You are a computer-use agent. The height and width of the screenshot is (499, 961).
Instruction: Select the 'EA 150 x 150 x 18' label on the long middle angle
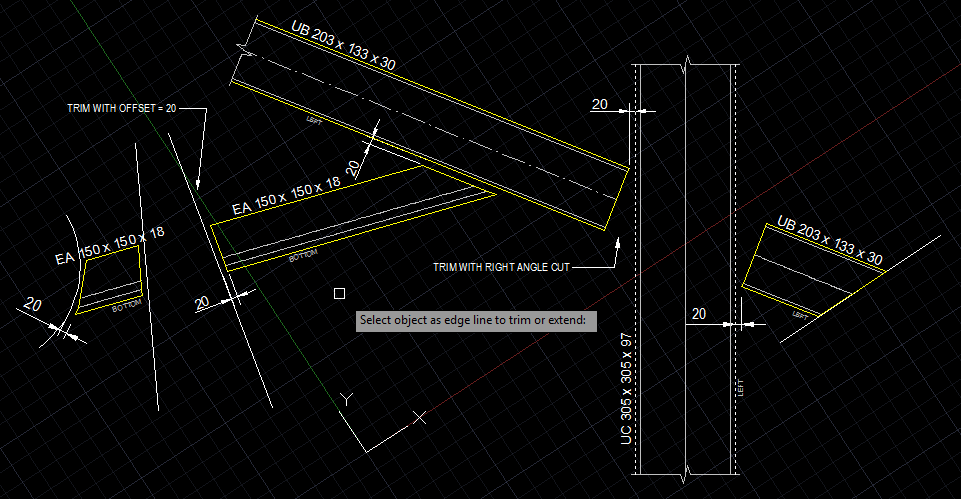point(286,196)
